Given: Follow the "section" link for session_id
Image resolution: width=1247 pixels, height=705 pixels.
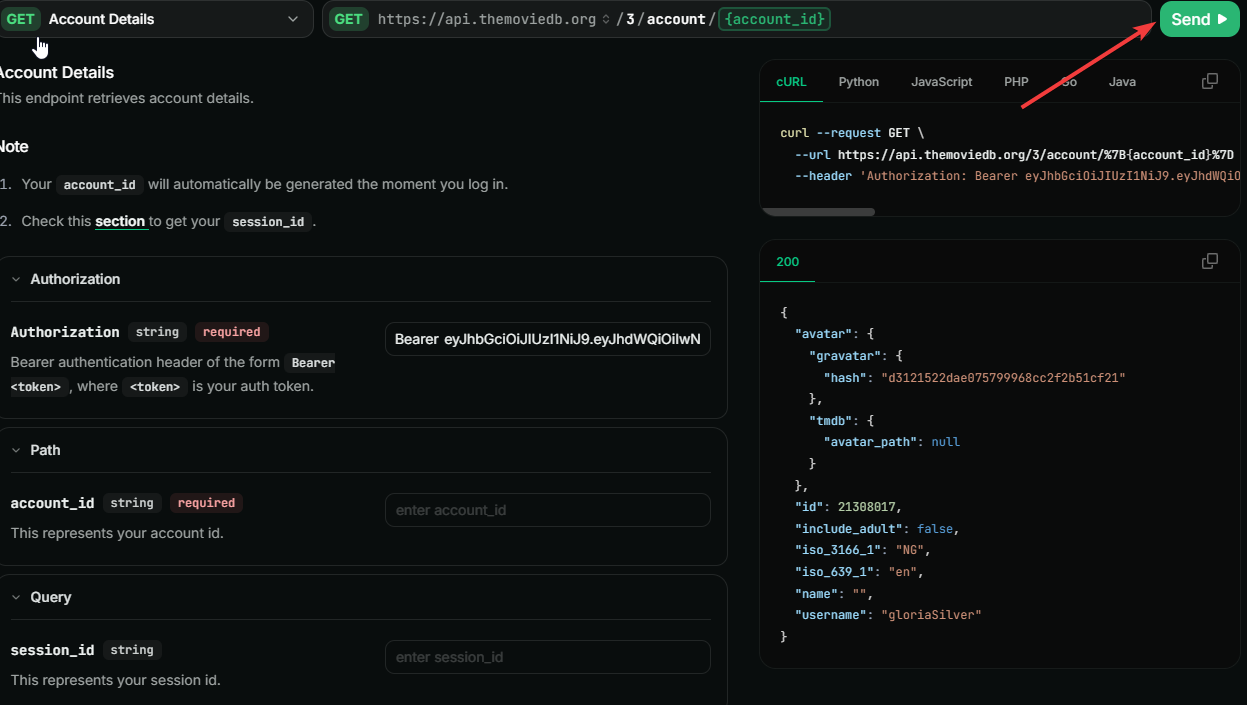Looking at the screenshot, I should click(120, 221).
